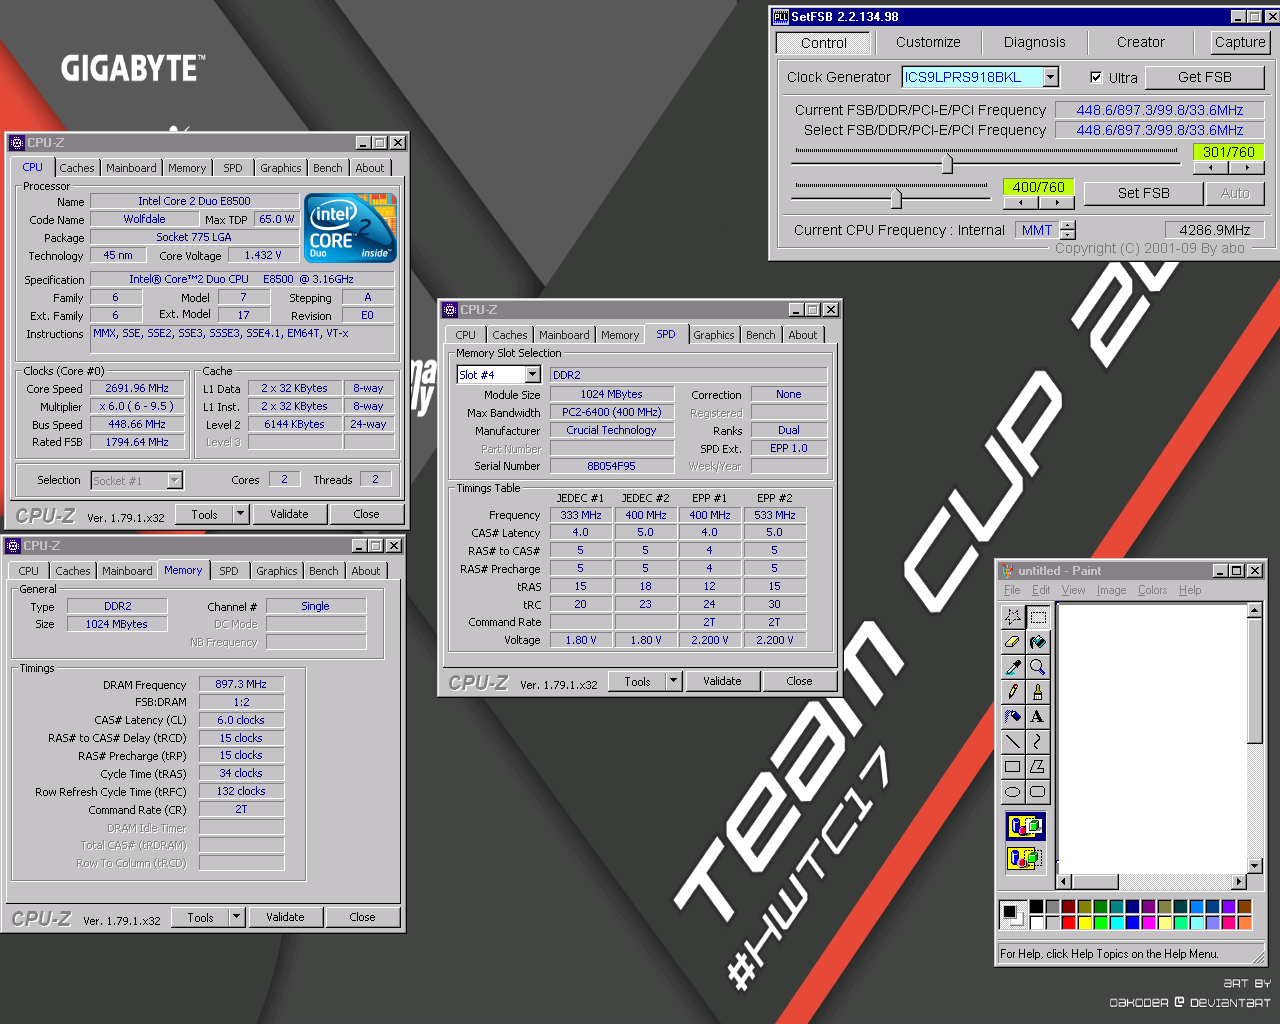Select the Curve tool in Paint
Image resolution: width=1280 pixels, height=1024 pixels.
1037,742
